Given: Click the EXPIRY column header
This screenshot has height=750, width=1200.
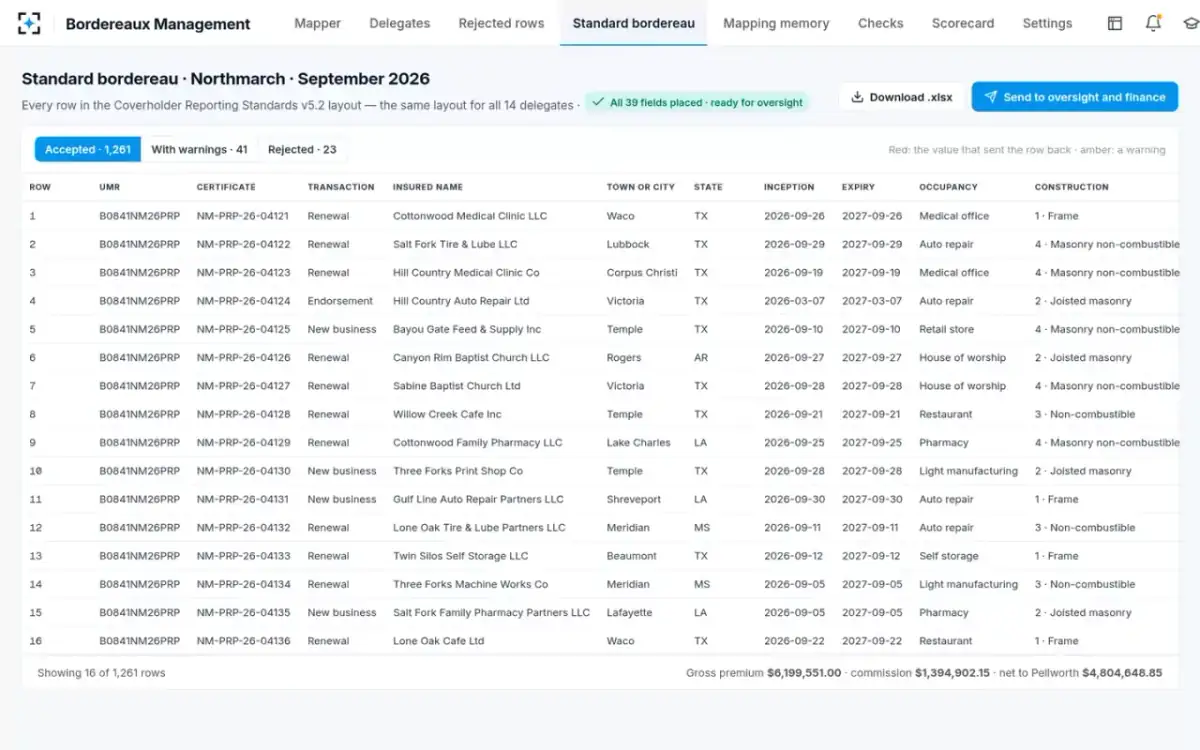Looking at the screenshot, I should [858, 187].
